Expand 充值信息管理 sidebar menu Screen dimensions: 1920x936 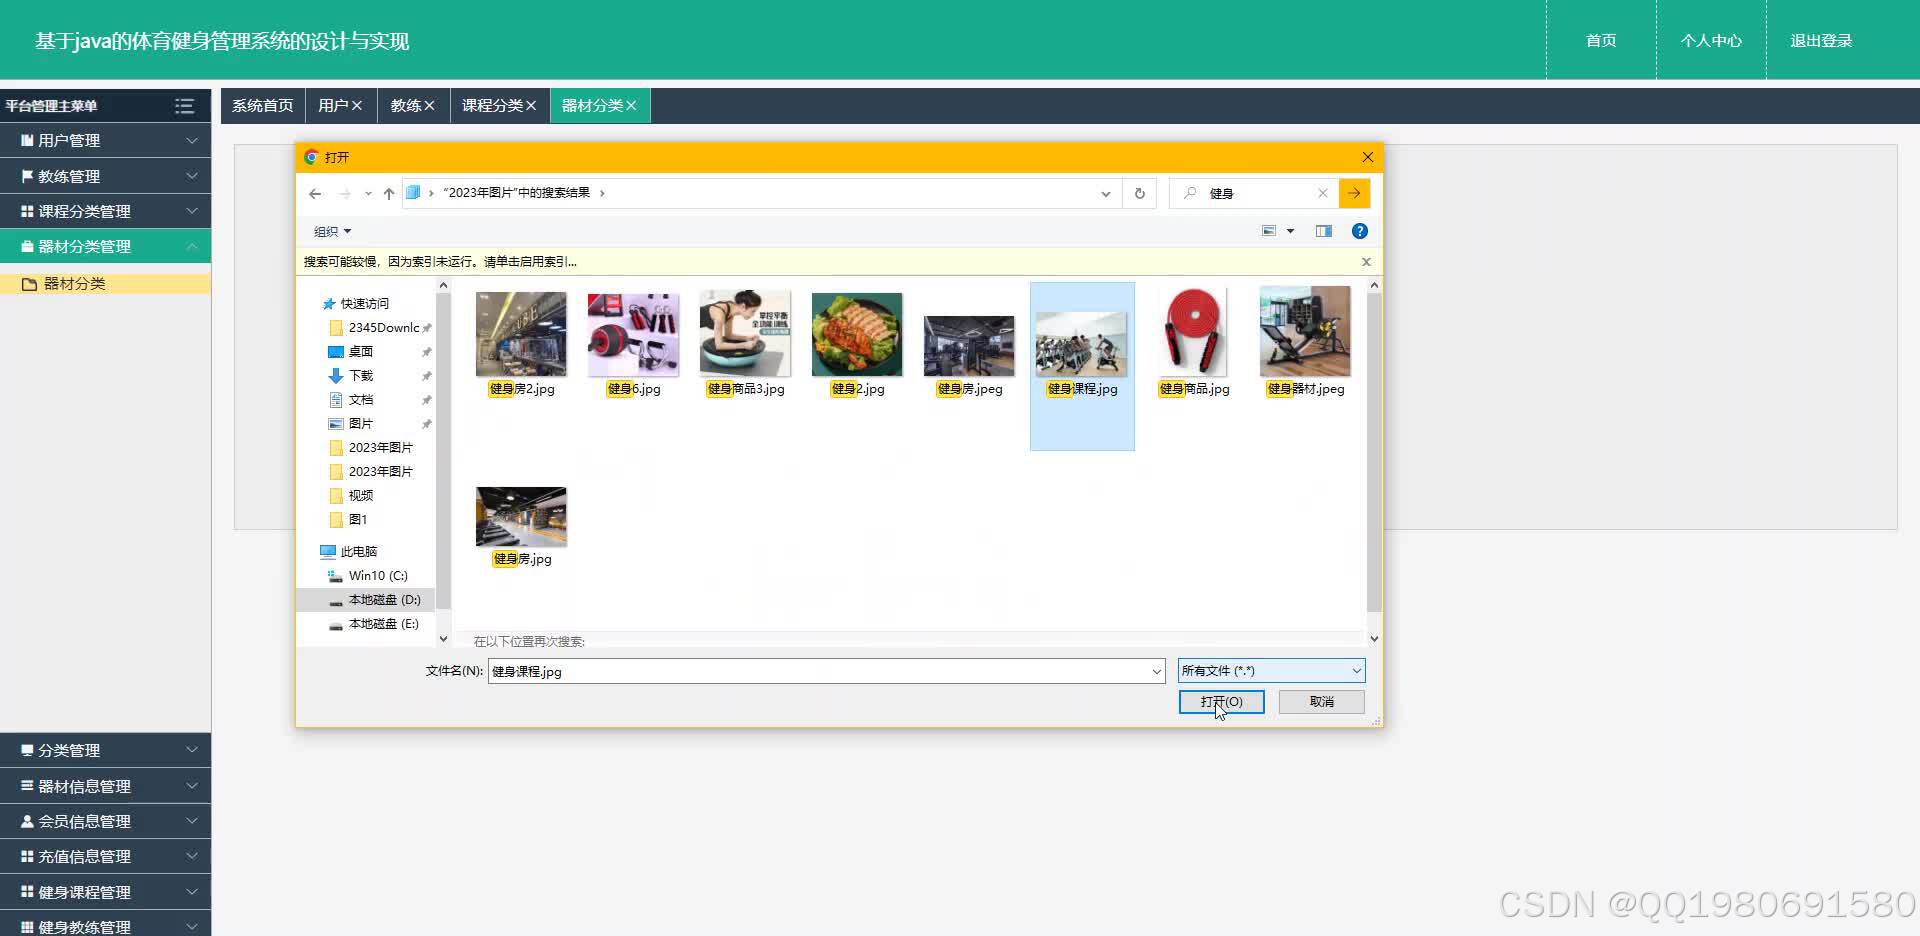coord(105,856)
